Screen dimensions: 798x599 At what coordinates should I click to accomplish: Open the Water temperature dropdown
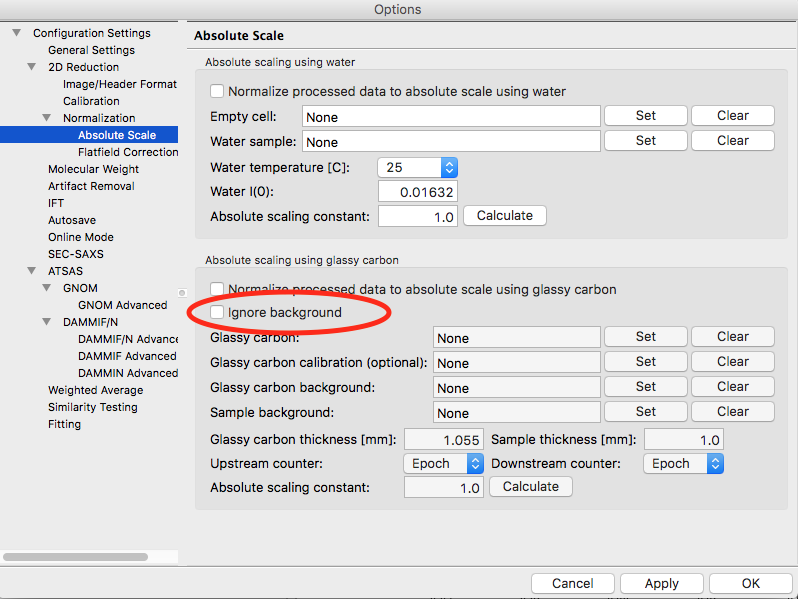point(417,167)
